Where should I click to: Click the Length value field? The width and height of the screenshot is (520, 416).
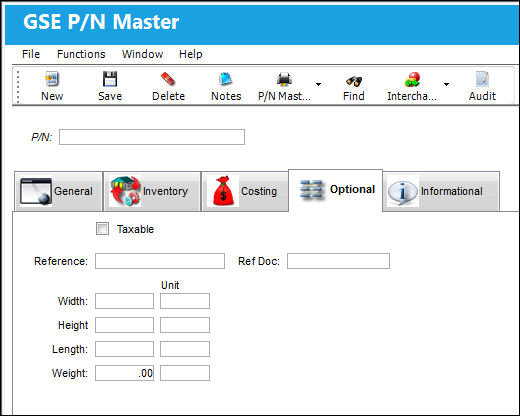click(x=124, y=349)
